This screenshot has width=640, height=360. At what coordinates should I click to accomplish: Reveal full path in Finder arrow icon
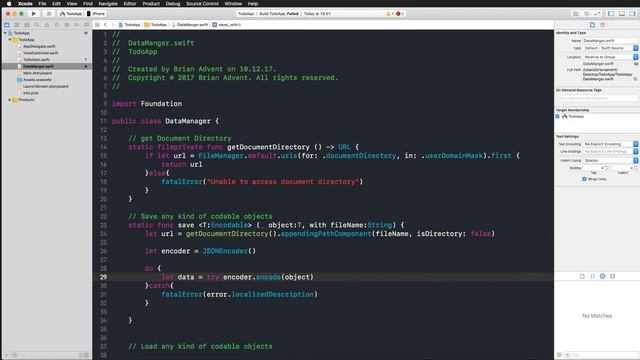(636, 79)
